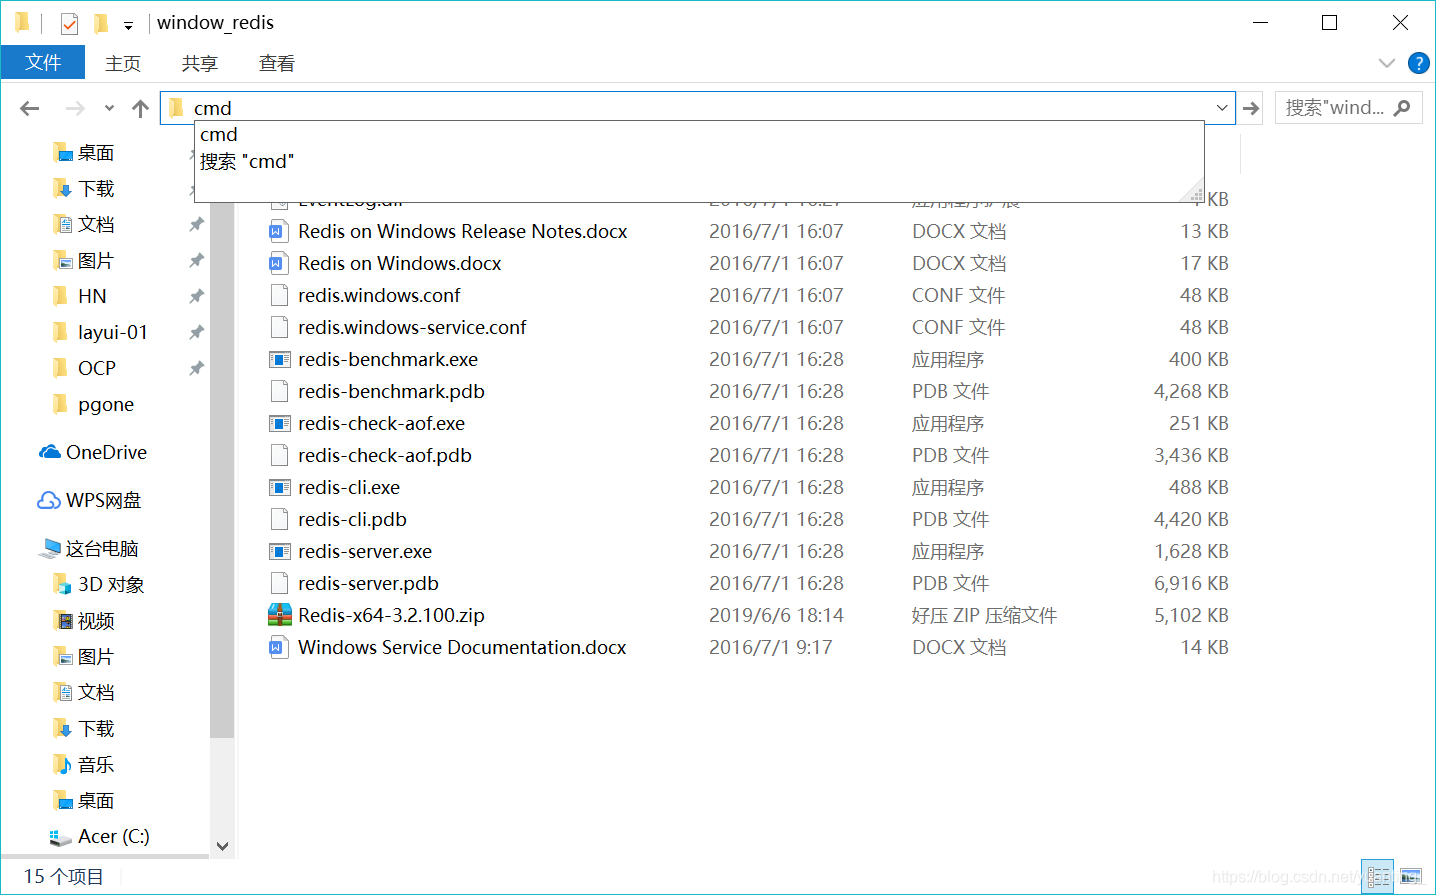This screenshot has height=895, width=1436.
Task: Select redis.windows-service.conf file icon
Action: pos(279,328)
